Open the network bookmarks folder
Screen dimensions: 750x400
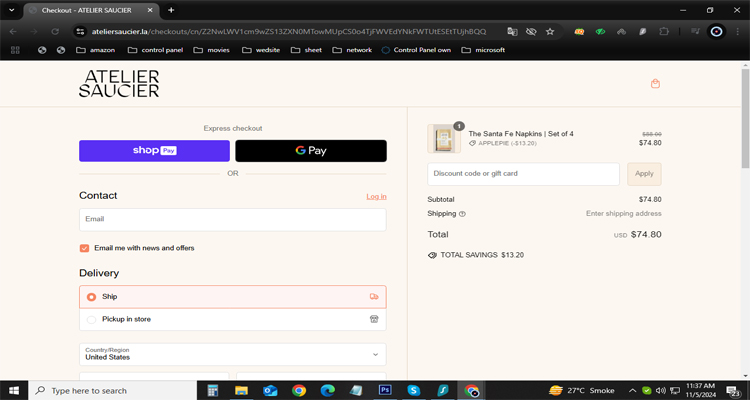[352, 50]
